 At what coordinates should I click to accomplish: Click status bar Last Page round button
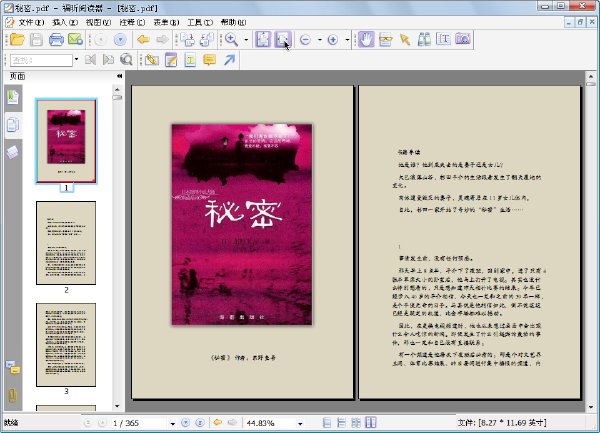200,423
